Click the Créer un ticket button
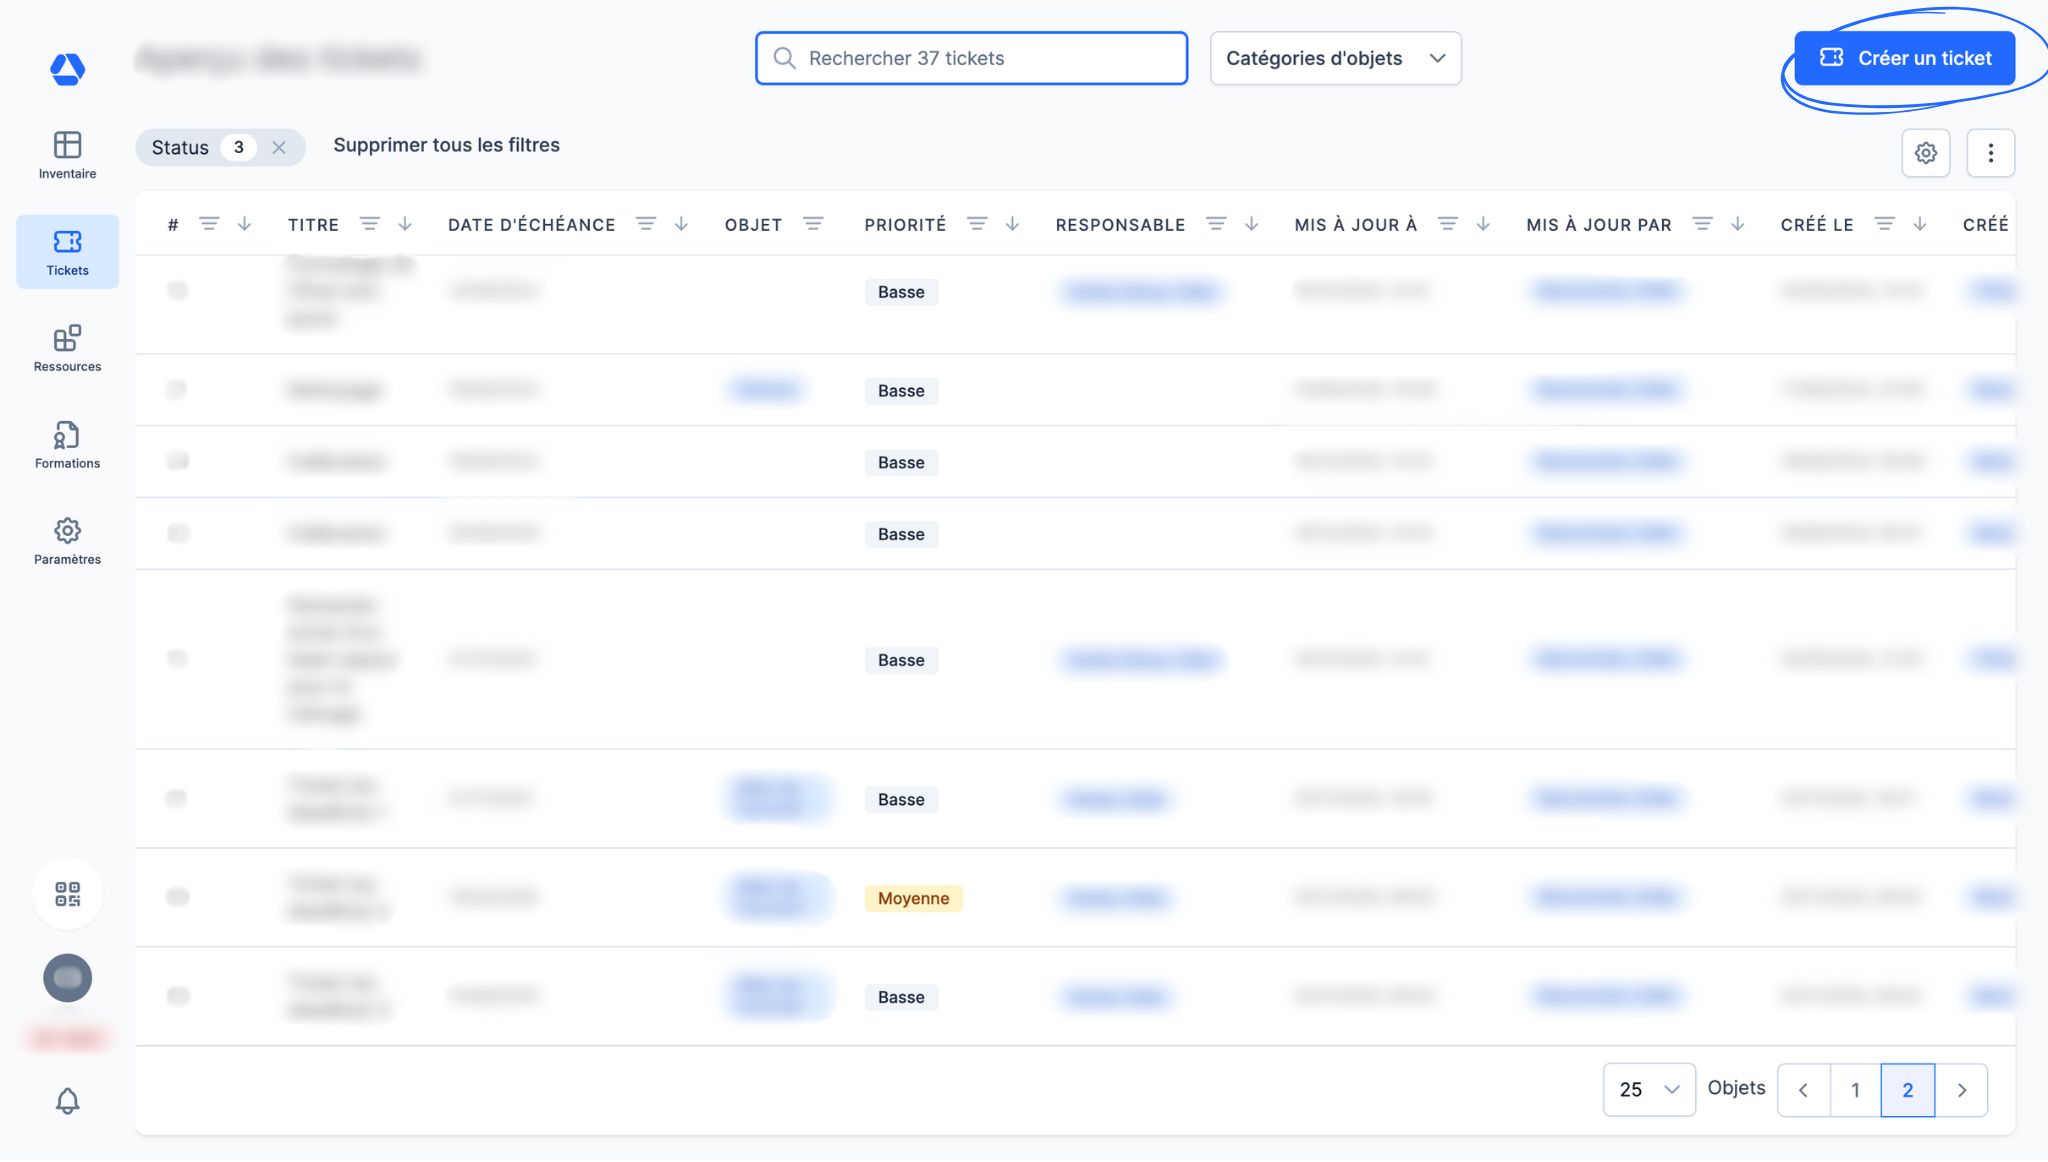2048x1162 pixels. [1904, 58]
